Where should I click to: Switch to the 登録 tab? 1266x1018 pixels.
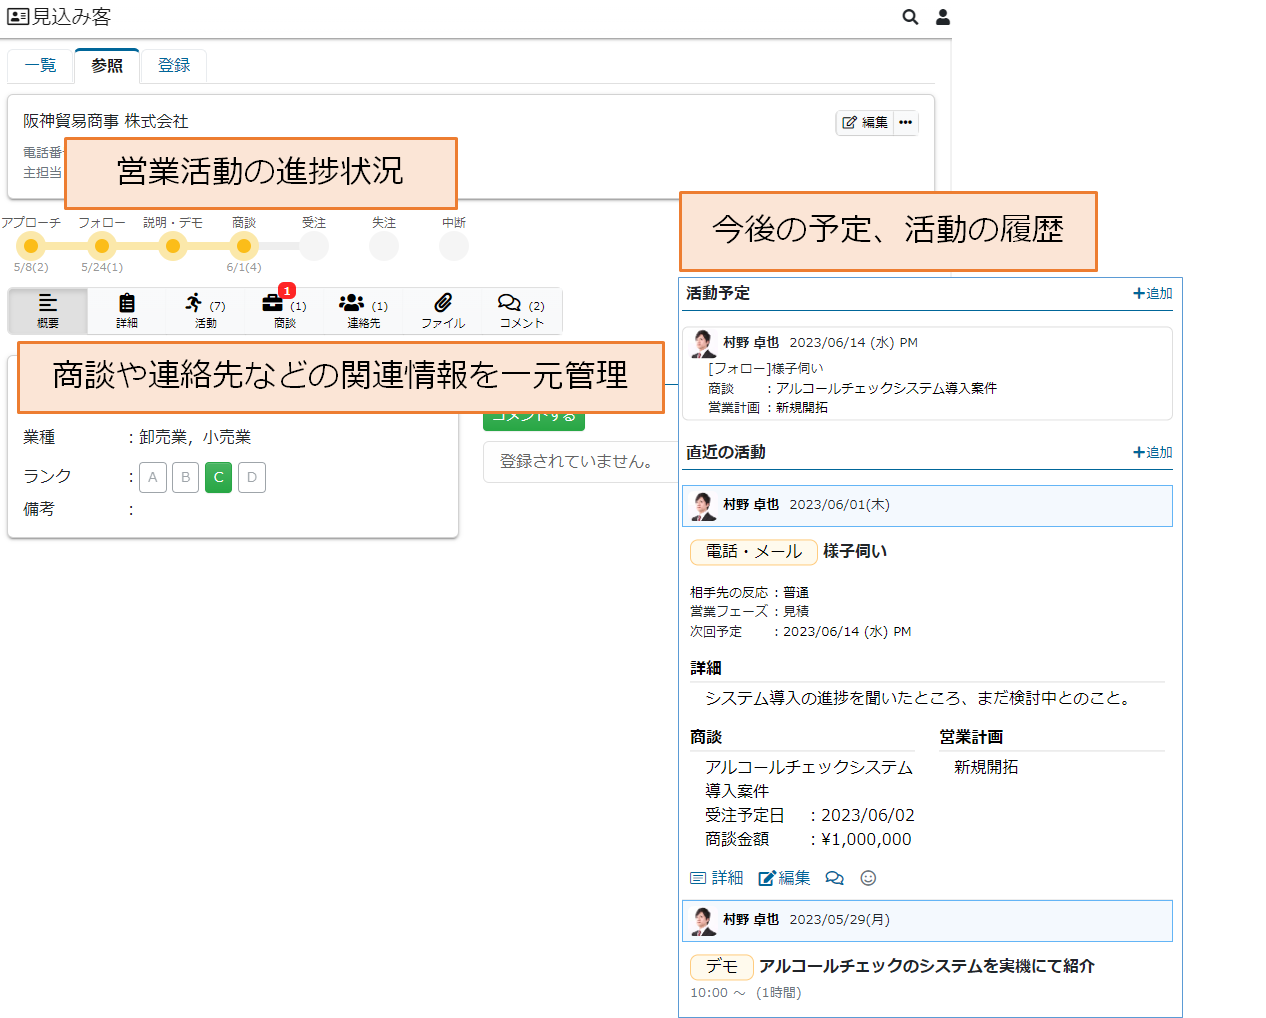coord(174,65)
